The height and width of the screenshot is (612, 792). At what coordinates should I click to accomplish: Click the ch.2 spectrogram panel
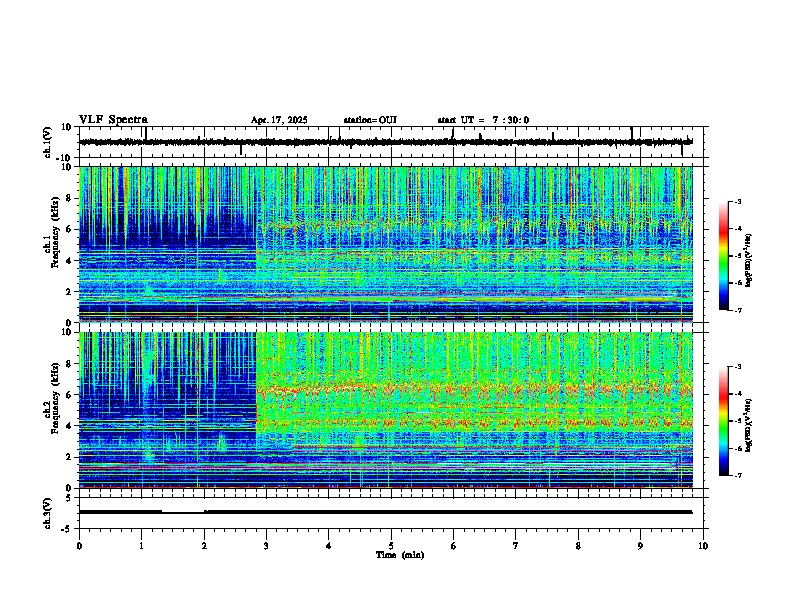pos(386,410)
